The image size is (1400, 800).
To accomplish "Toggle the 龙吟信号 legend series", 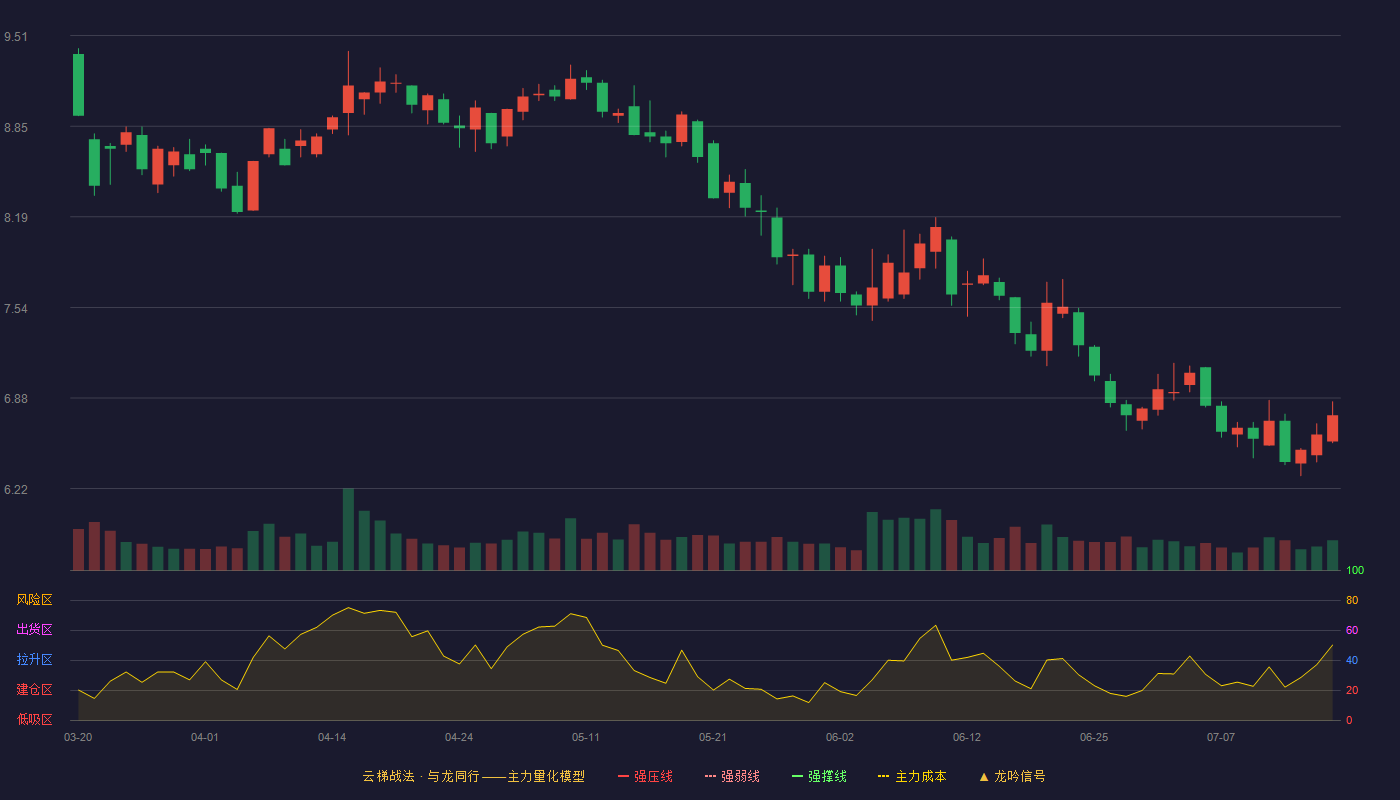I will [1012, 776].
